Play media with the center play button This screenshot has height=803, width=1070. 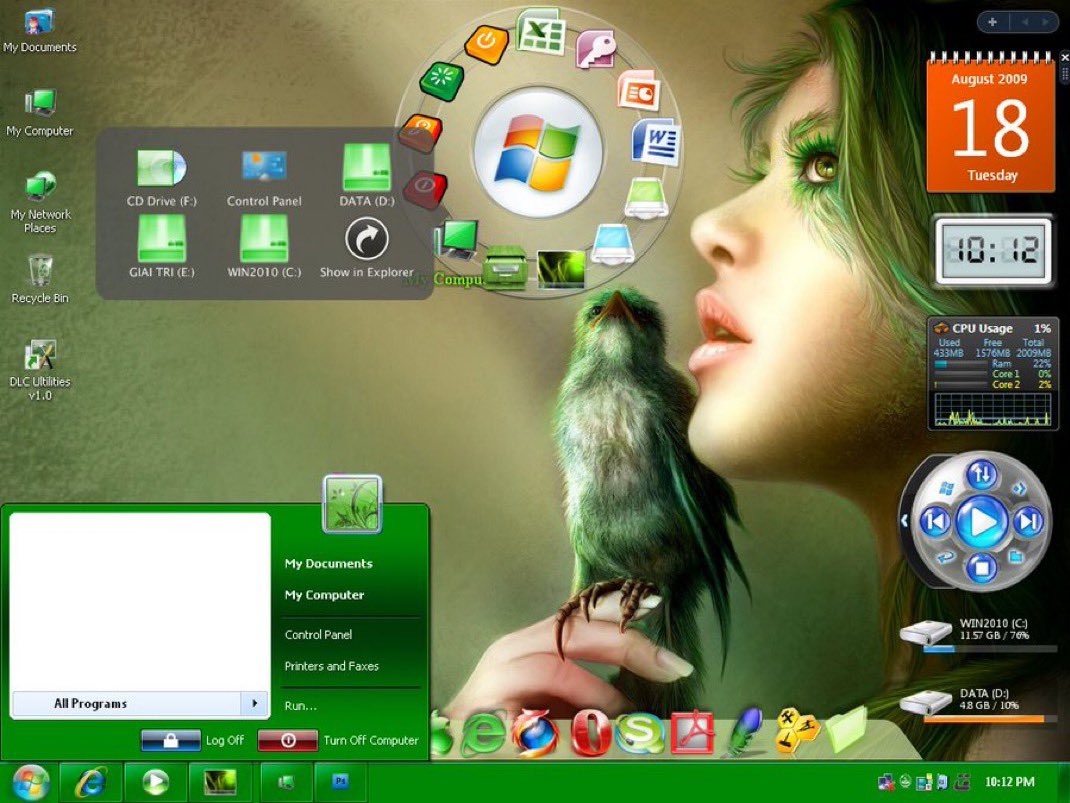[x=981, y=522]
